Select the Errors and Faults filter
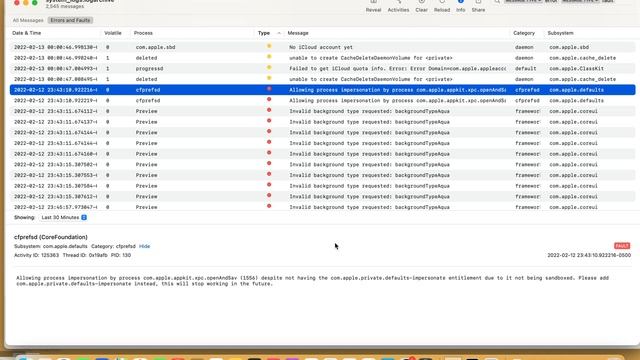 70,20
